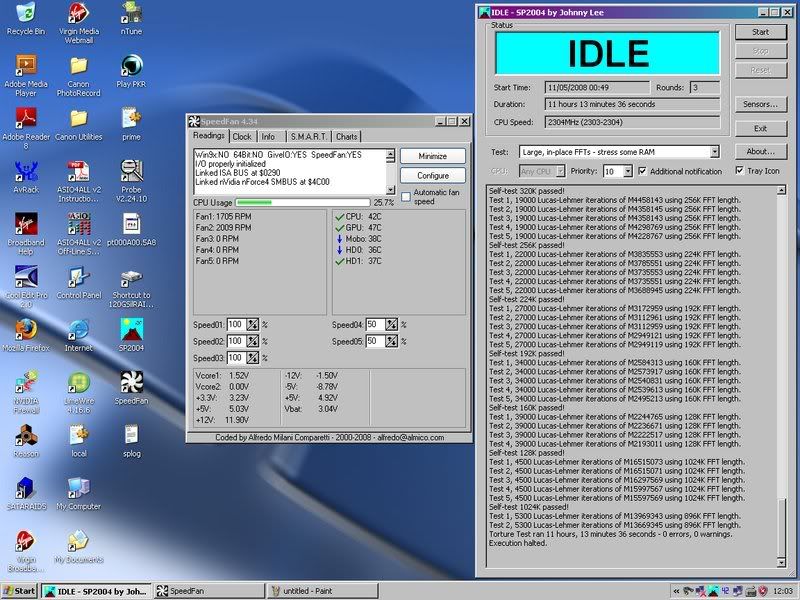Launch Cool Edit Pro 2.0 shortcut
Viewport: 800px width, 600px height.
click(x=26, y=287)
